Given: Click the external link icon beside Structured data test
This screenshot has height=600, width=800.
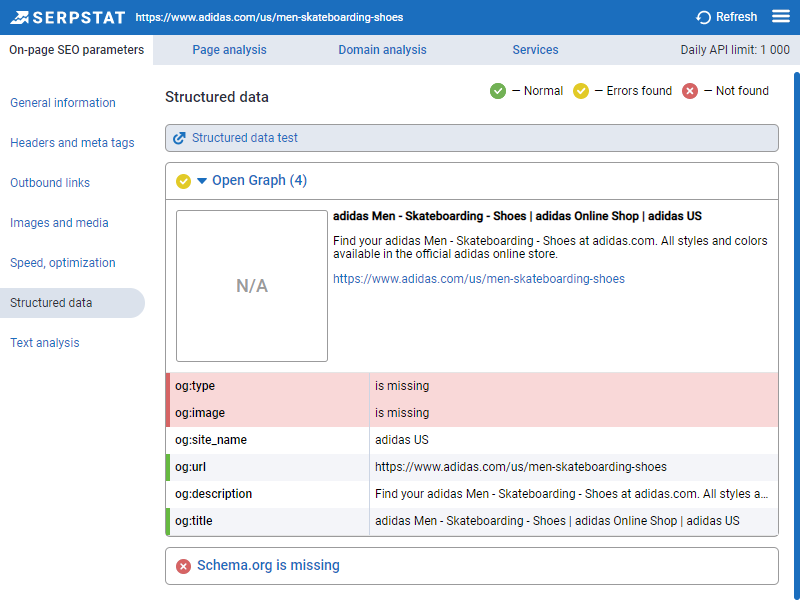Looking at the screenshot, I should (179, 138).
